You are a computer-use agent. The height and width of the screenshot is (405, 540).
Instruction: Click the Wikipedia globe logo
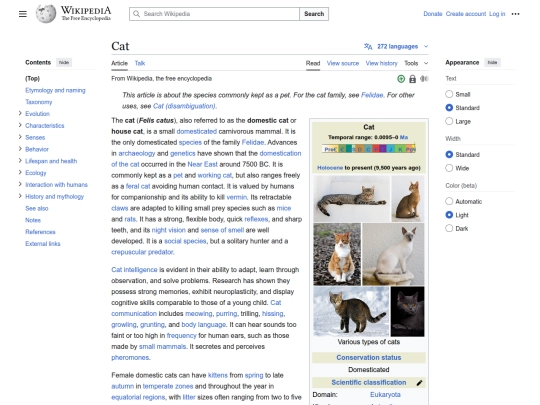coord(46,14)
